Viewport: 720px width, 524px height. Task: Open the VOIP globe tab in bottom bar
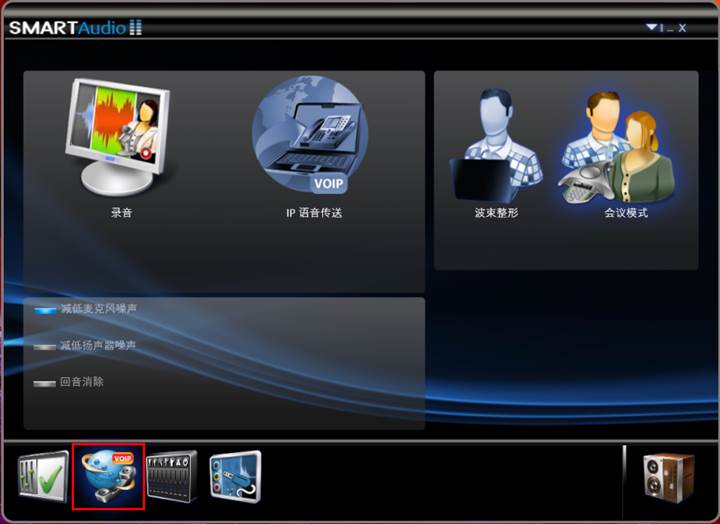tap(108, 477)
